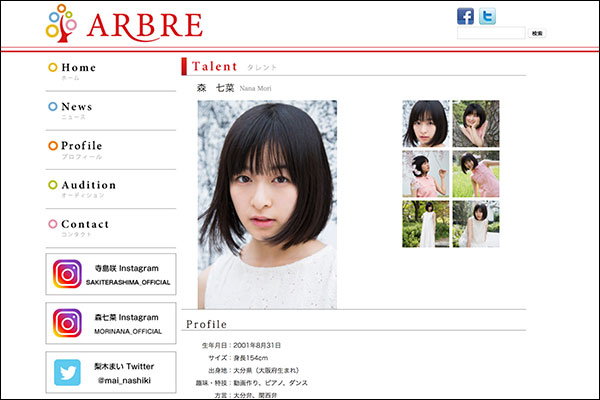
Task: Click Instagram icon for SAKITERASHIMA_OFFICIAL
Action: 67,274
